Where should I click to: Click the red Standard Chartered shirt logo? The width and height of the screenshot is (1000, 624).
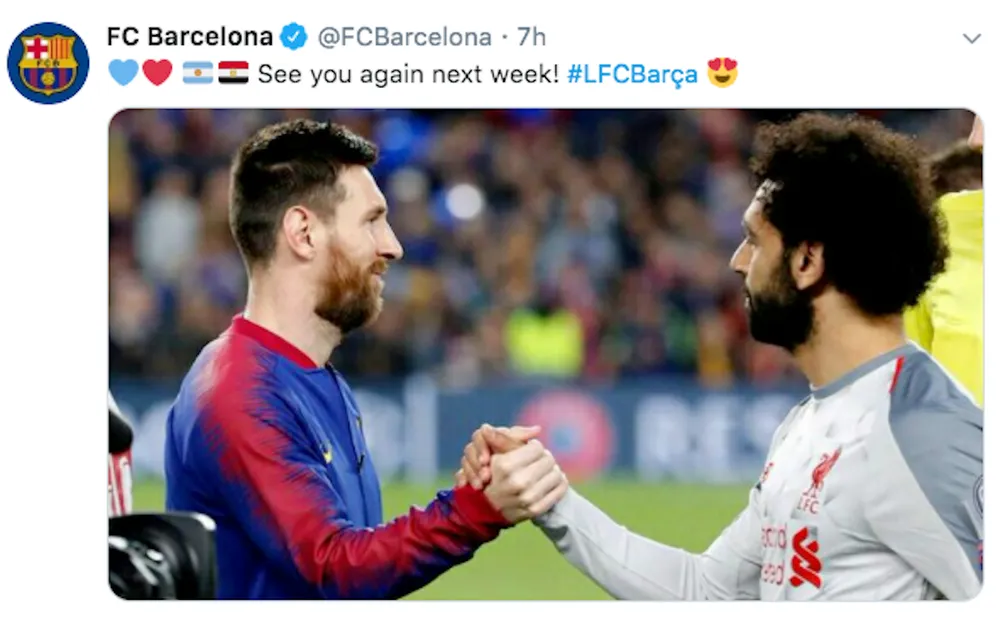click(805, 557)
